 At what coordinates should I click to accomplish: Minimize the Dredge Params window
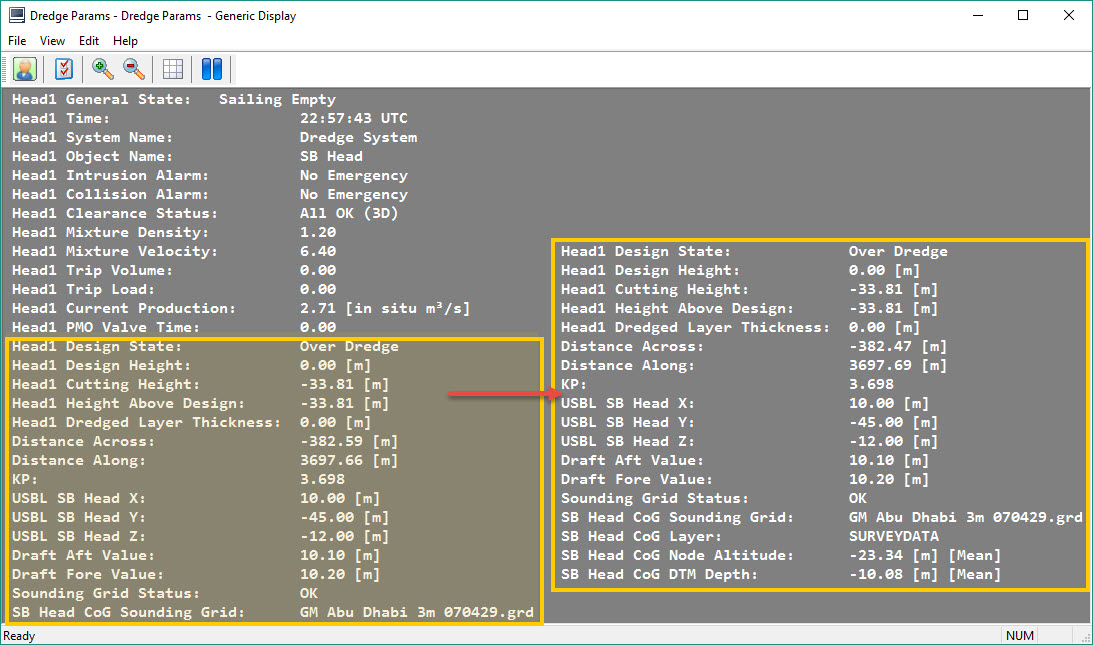point(977,16)
